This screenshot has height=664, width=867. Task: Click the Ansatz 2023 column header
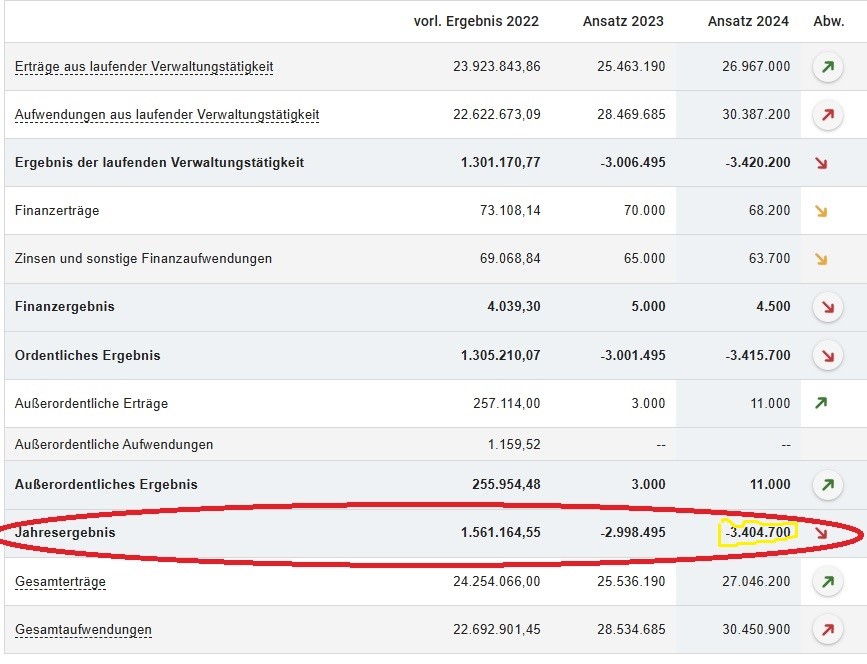click(x=623, y=21)
